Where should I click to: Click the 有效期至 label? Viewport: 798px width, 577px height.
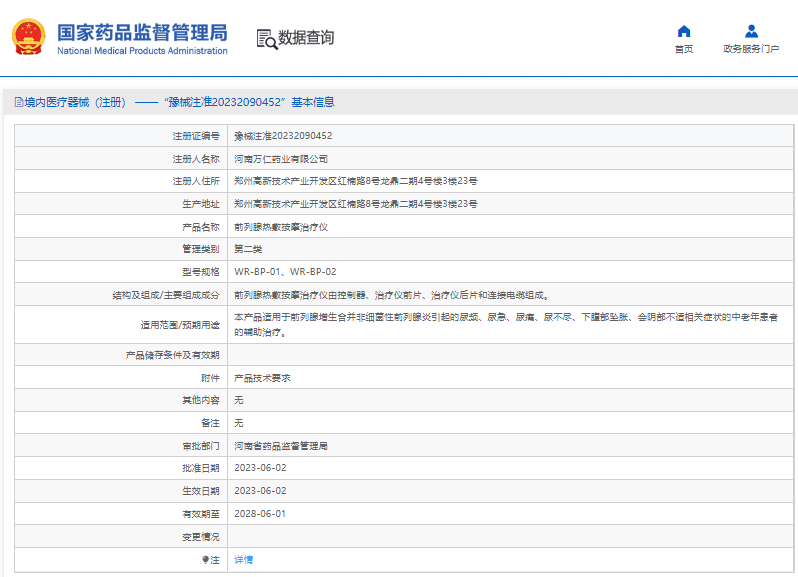pyautogui.click(x=201, y=514)
